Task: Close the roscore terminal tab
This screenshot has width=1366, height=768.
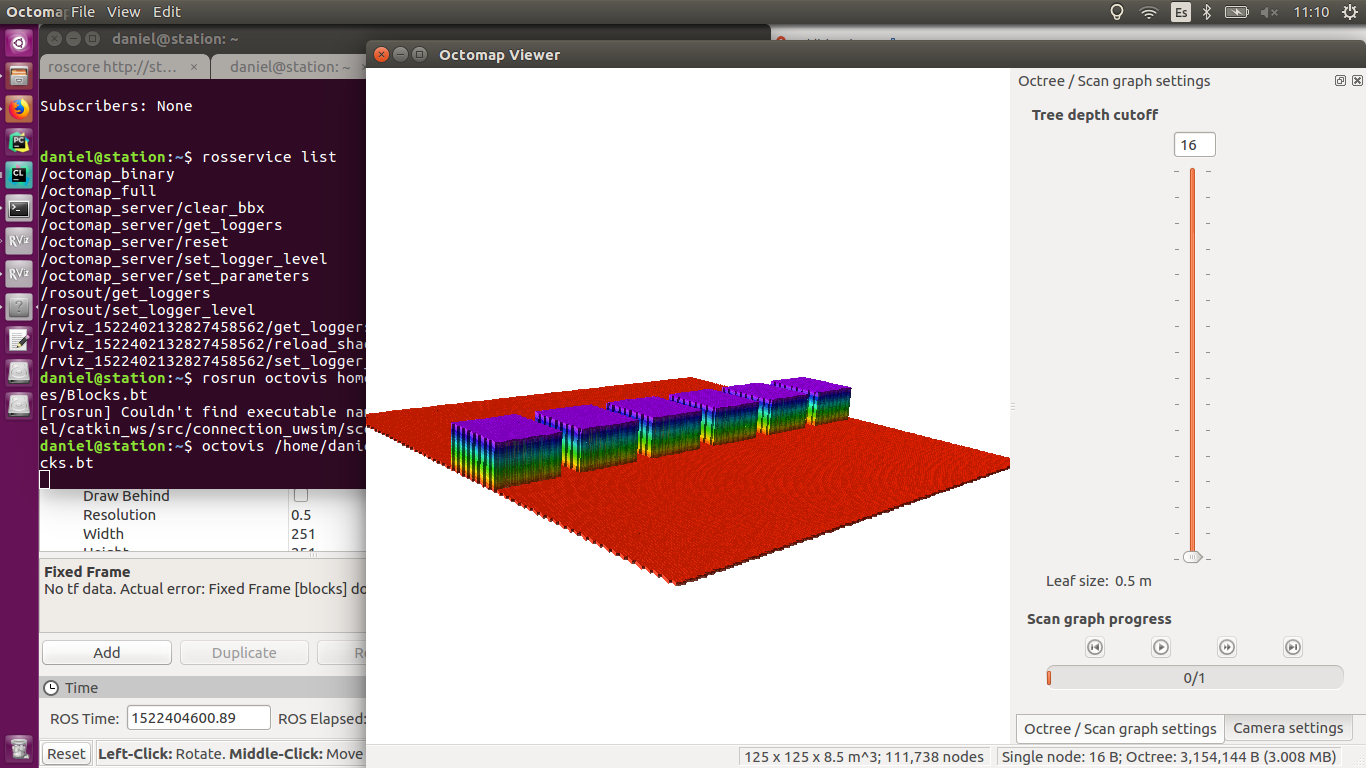Action: coord(194,67)
